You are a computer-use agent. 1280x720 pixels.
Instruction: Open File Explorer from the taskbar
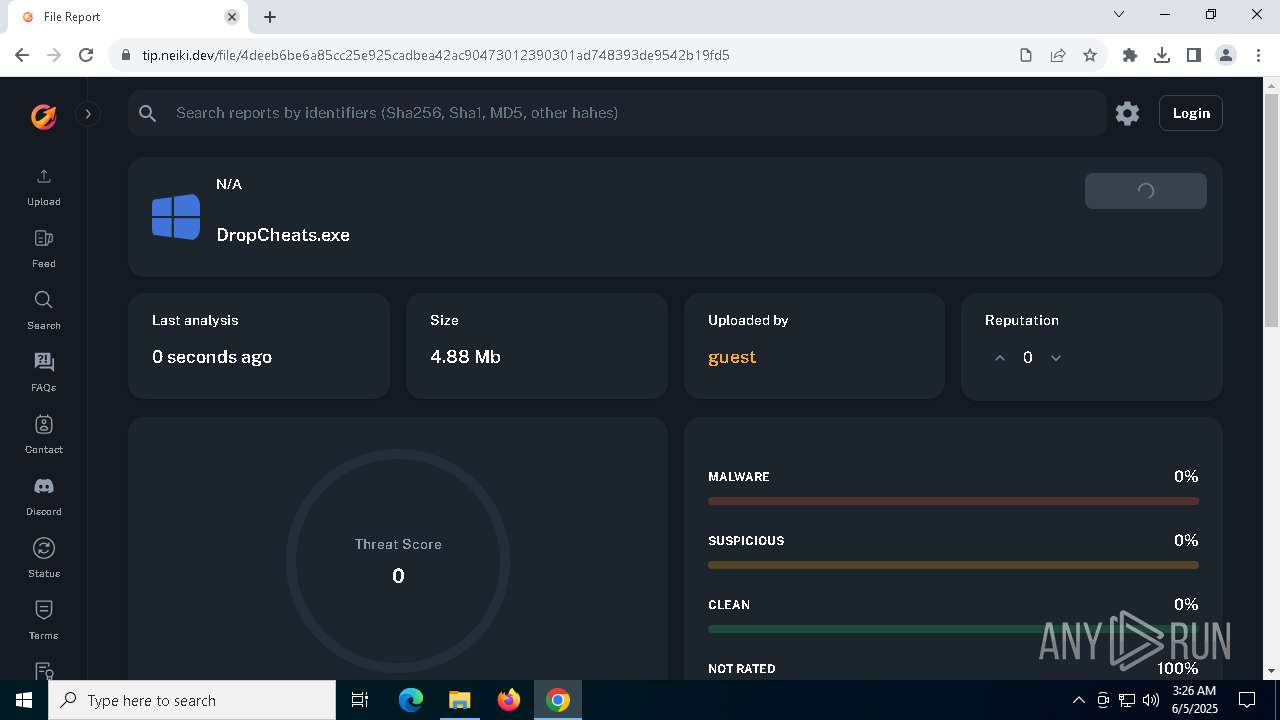point(459,700)
